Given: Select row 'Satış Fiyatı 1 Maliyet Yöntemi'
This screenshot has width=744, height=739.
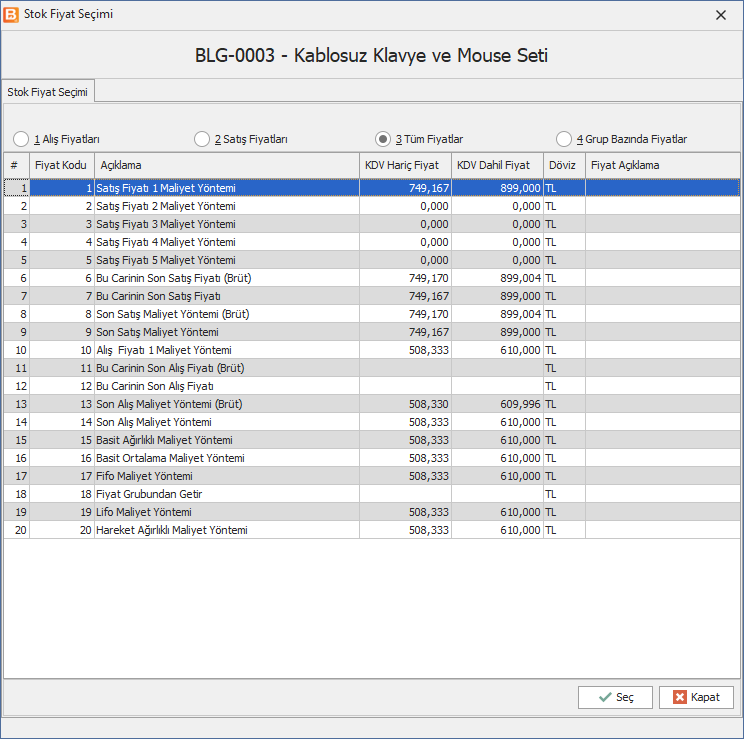Looking at the screenshot, I should (x=372, y=188).
